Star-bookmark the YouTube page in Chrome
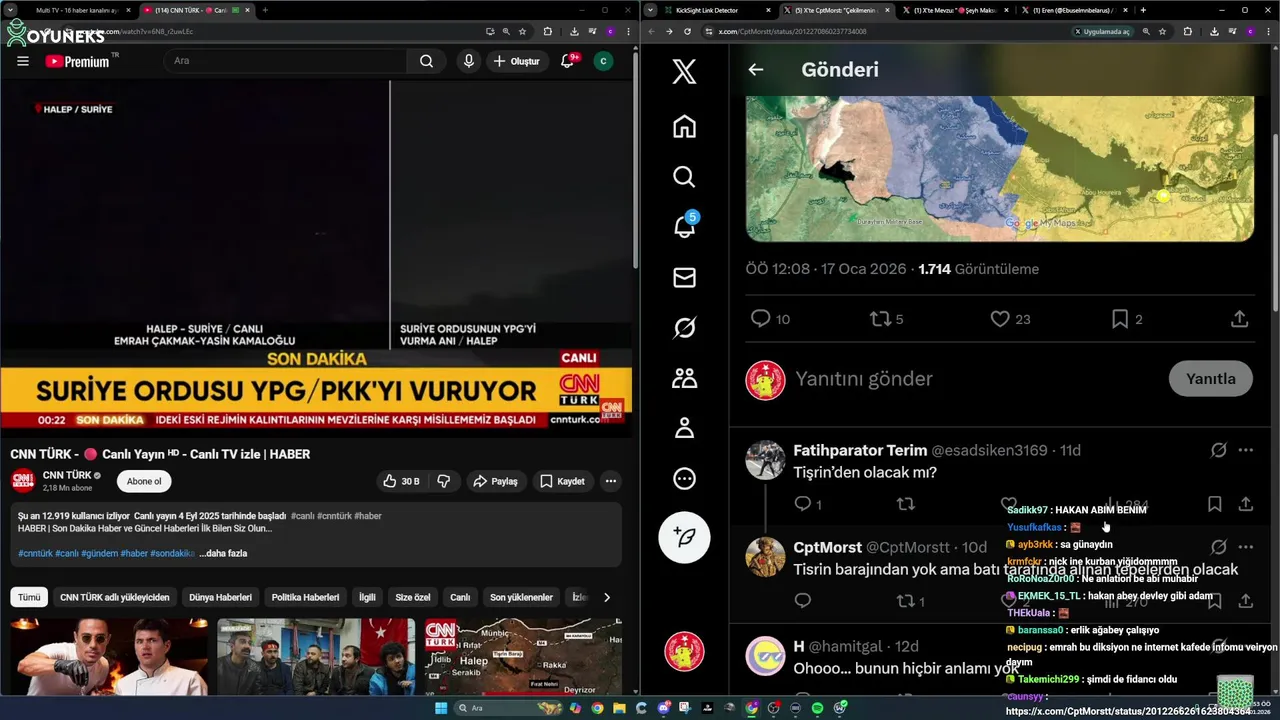Viewport: 1280px width, 720px height. (x=522, y=31)
